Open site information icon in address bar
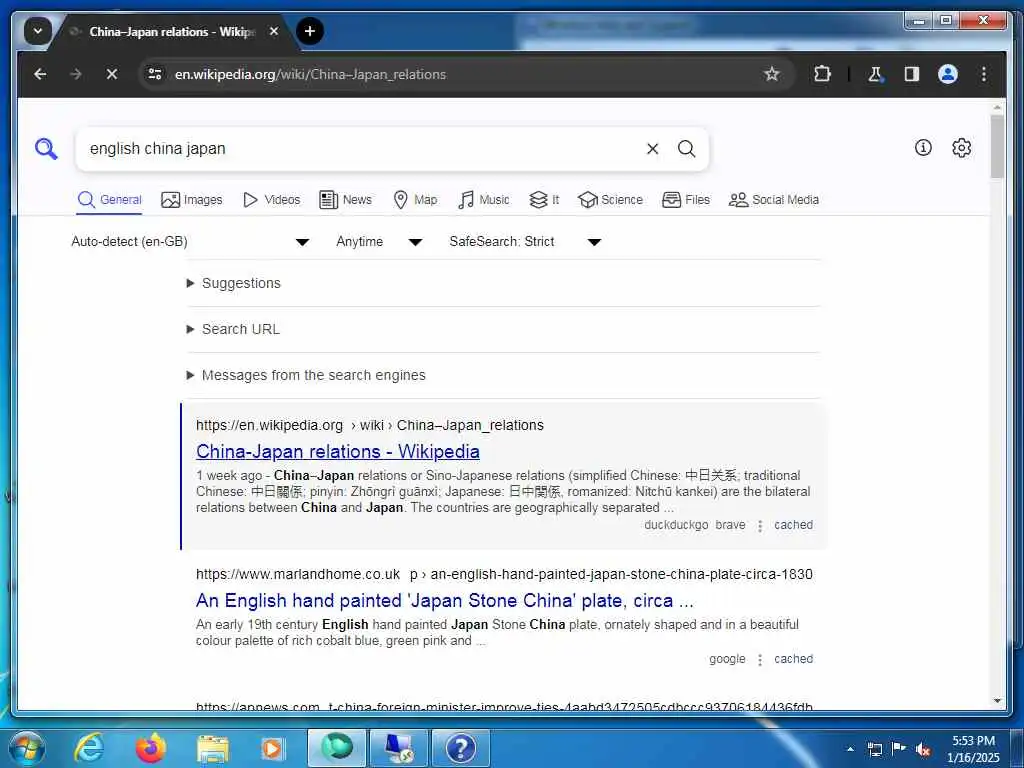This screenshot has width=1024, height=768. pos(155,74)
